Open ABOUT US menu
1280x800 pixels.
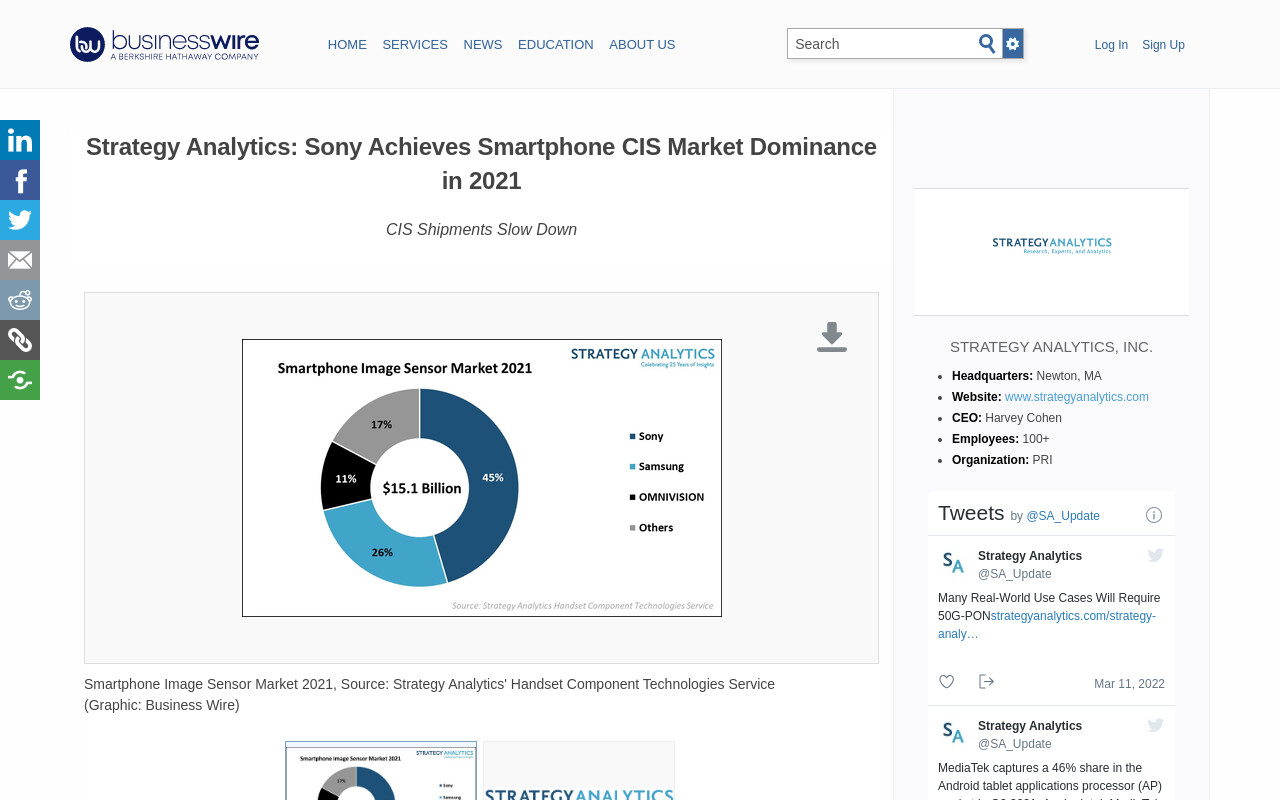642,45
